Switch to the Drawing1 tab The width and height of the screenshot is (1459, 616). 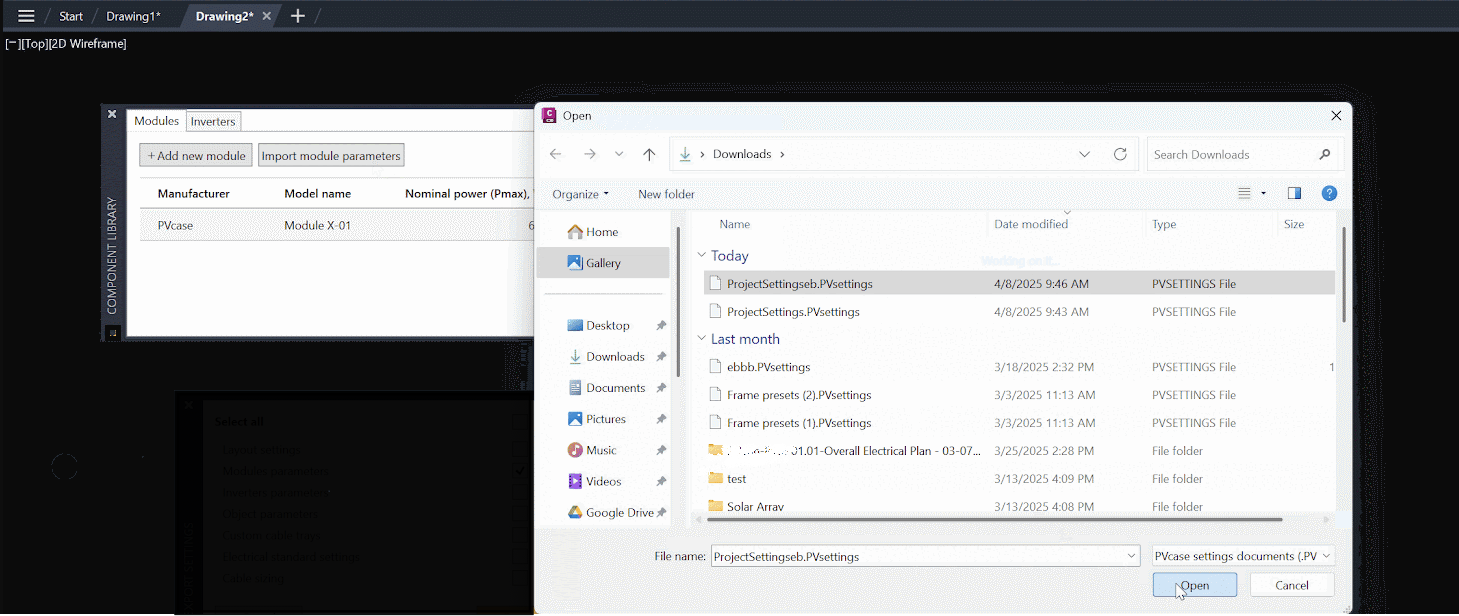coord(133,16)
